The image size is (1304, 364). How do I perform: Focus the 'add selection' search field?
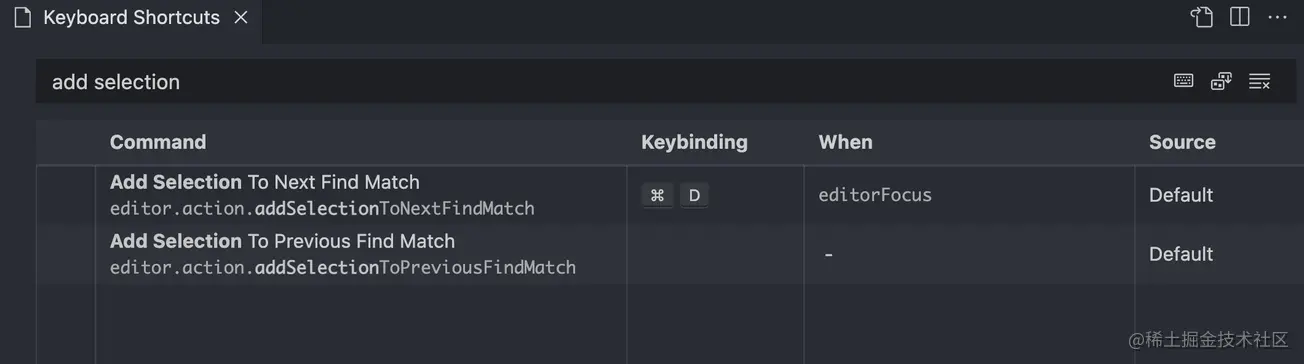[x=600, y=81]
